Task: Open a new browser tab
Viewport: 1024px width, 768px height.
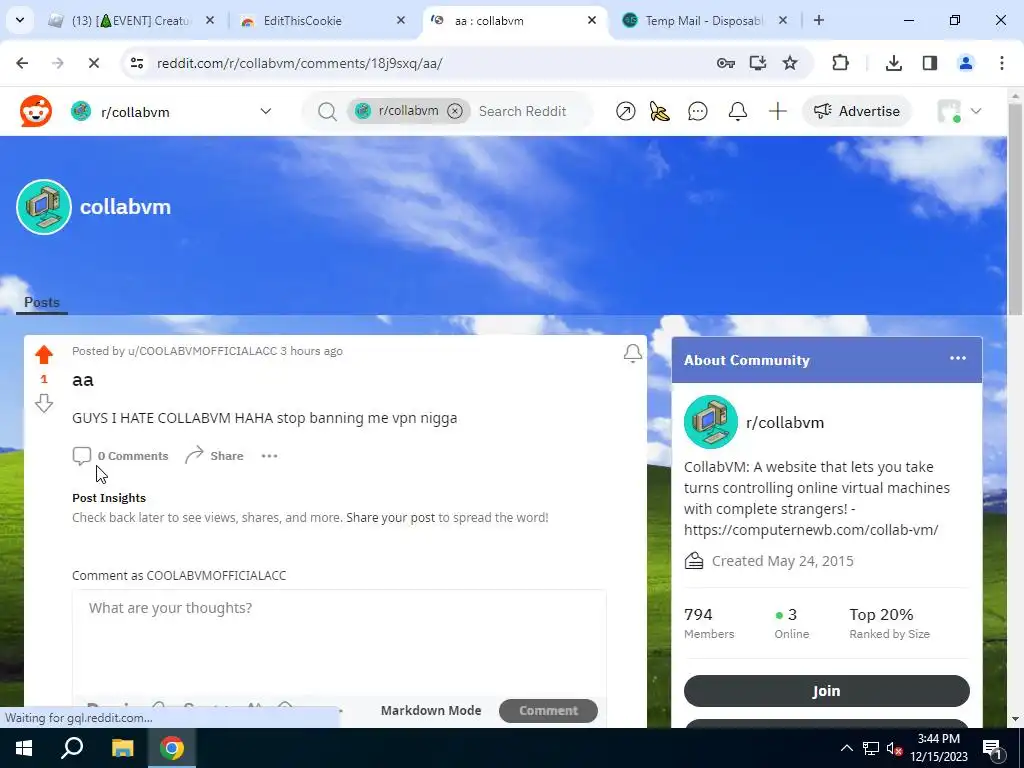Action: coord(819,20)
